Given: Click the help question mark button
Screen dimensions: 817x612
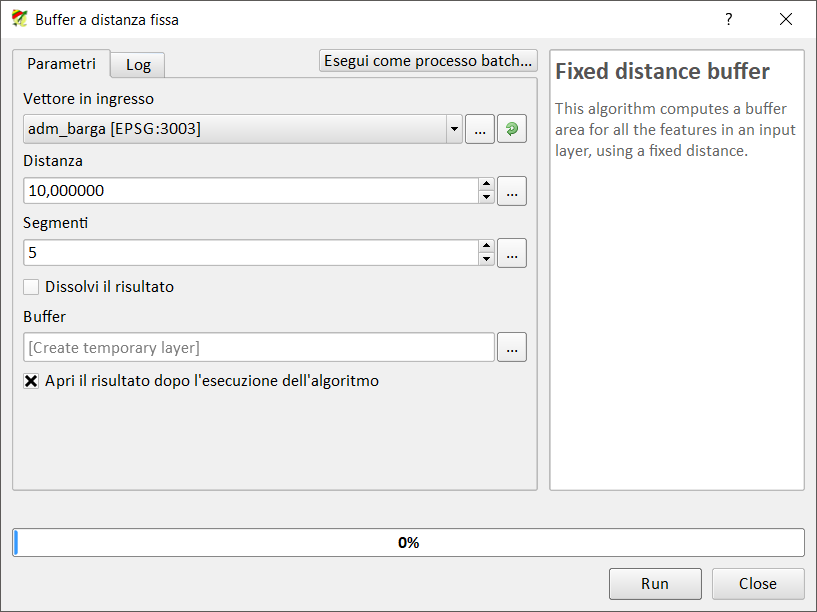Looking at the screenshot, I should [x=729, y=19].
